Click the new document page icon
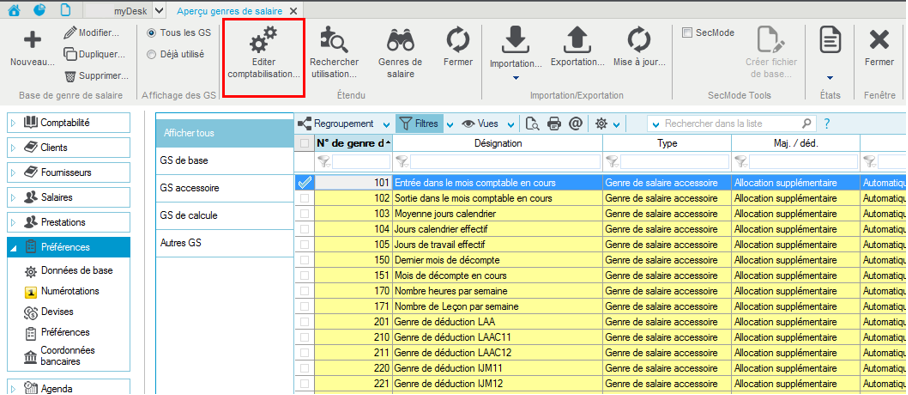Screen dimensions: 908x395 (x=65, y=10)
